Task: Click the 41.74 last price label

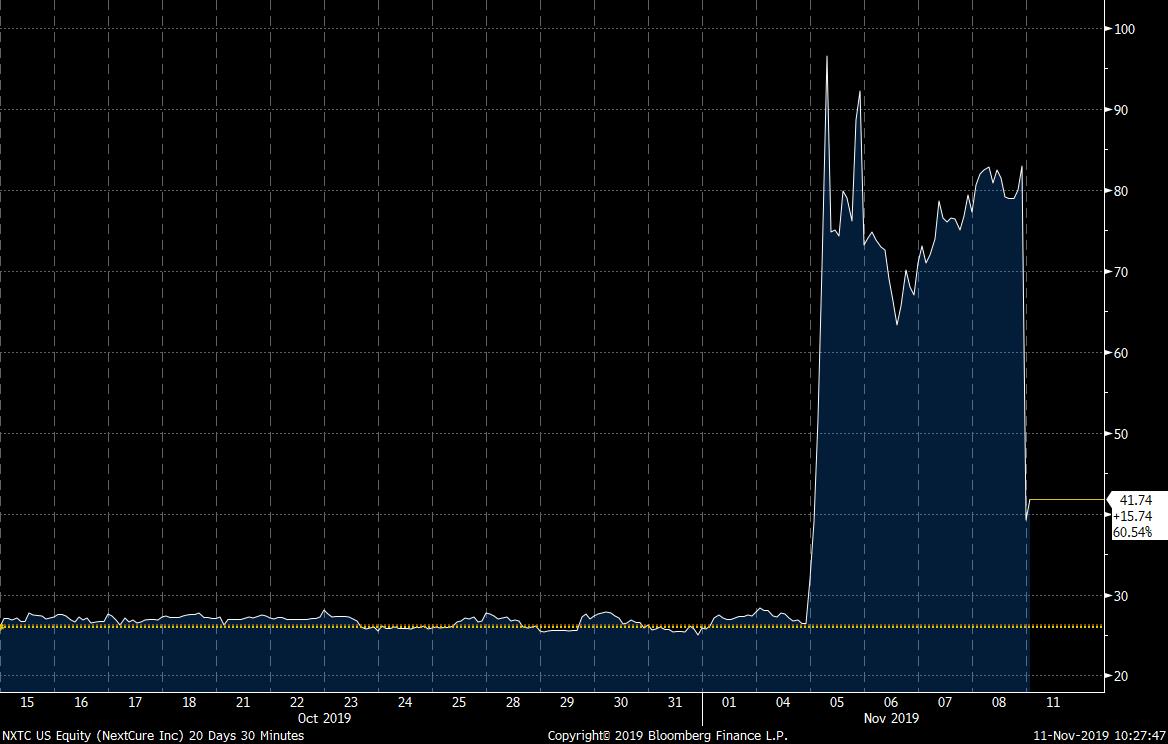Action: (x=1135, y=500)
